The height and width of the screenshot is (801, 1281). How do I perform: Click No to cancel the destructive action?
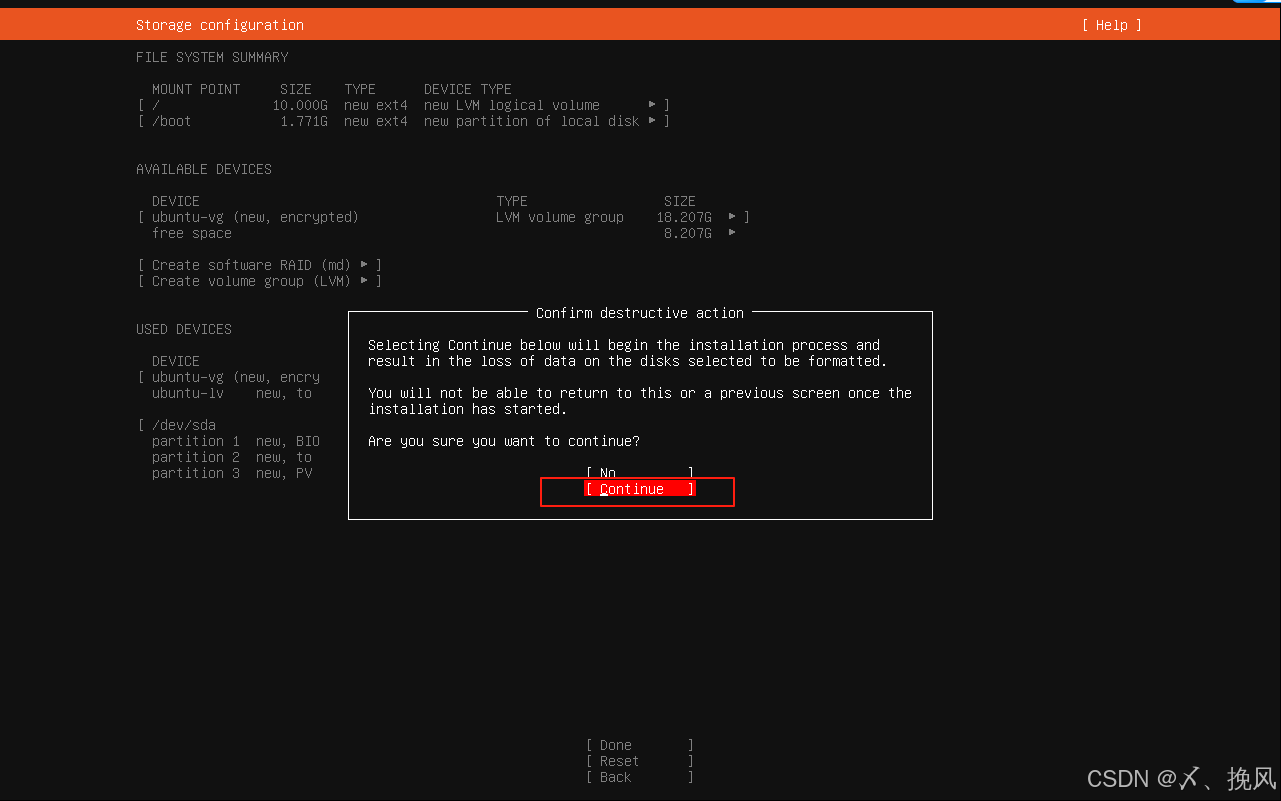[x=638, y=472]
